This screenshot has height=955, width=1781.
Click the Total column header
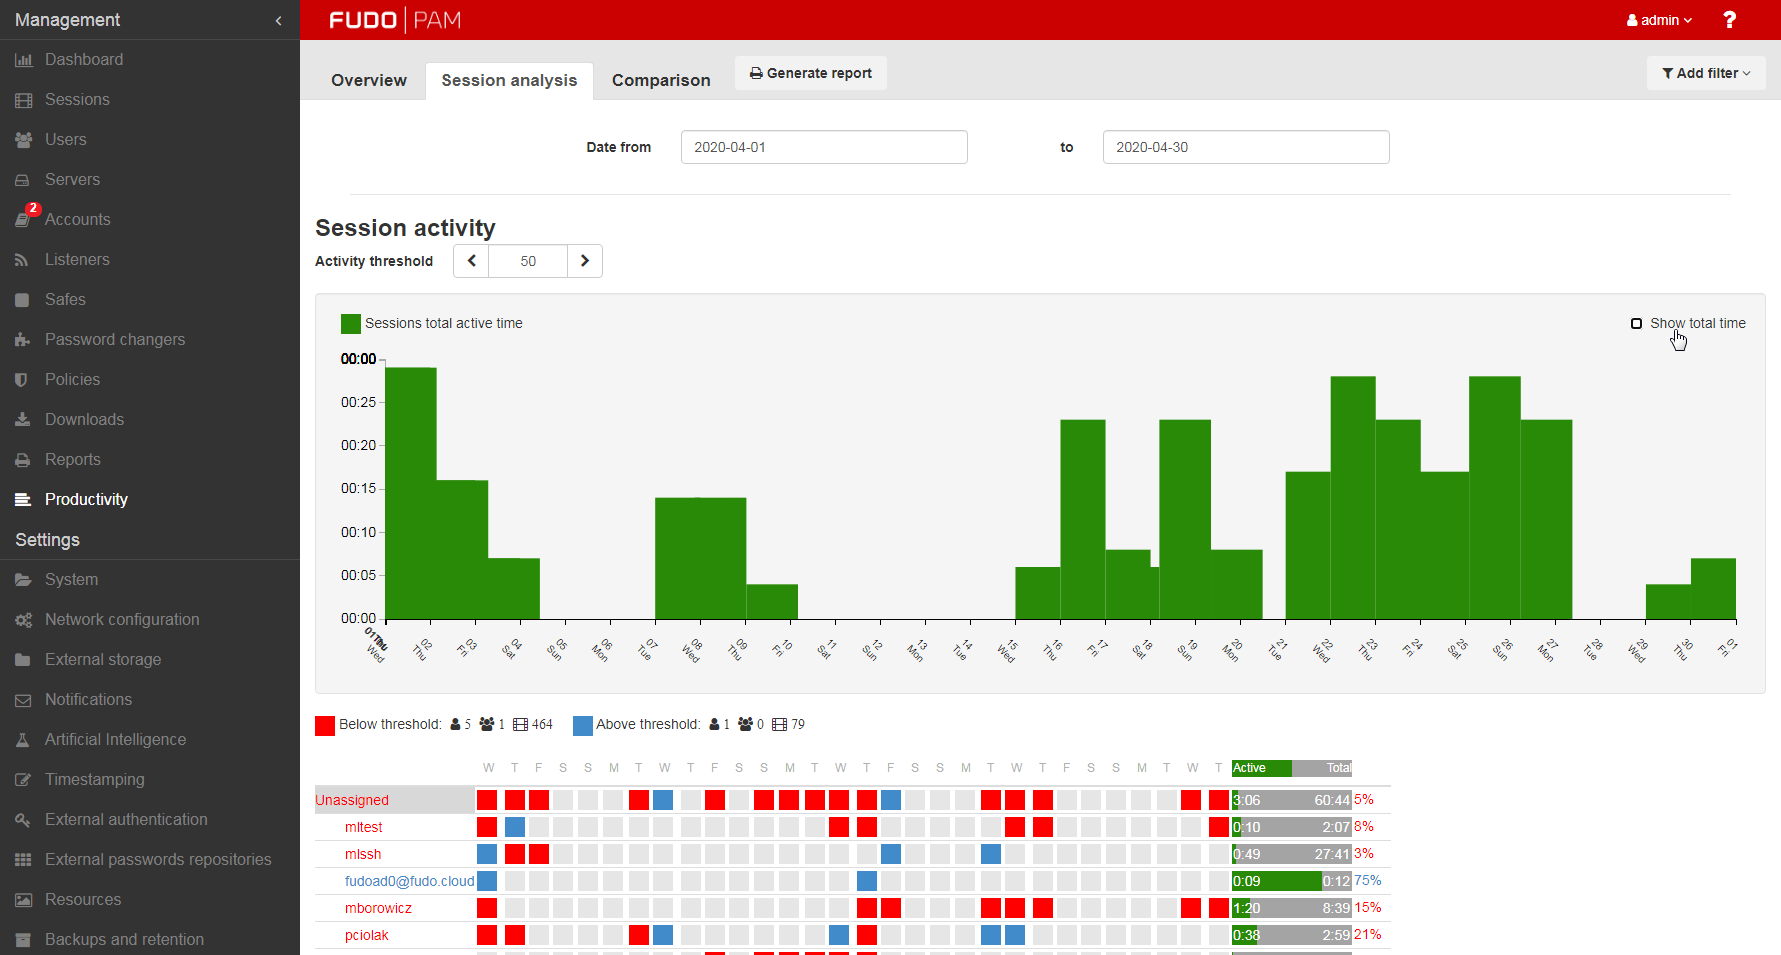[1322, 768]
